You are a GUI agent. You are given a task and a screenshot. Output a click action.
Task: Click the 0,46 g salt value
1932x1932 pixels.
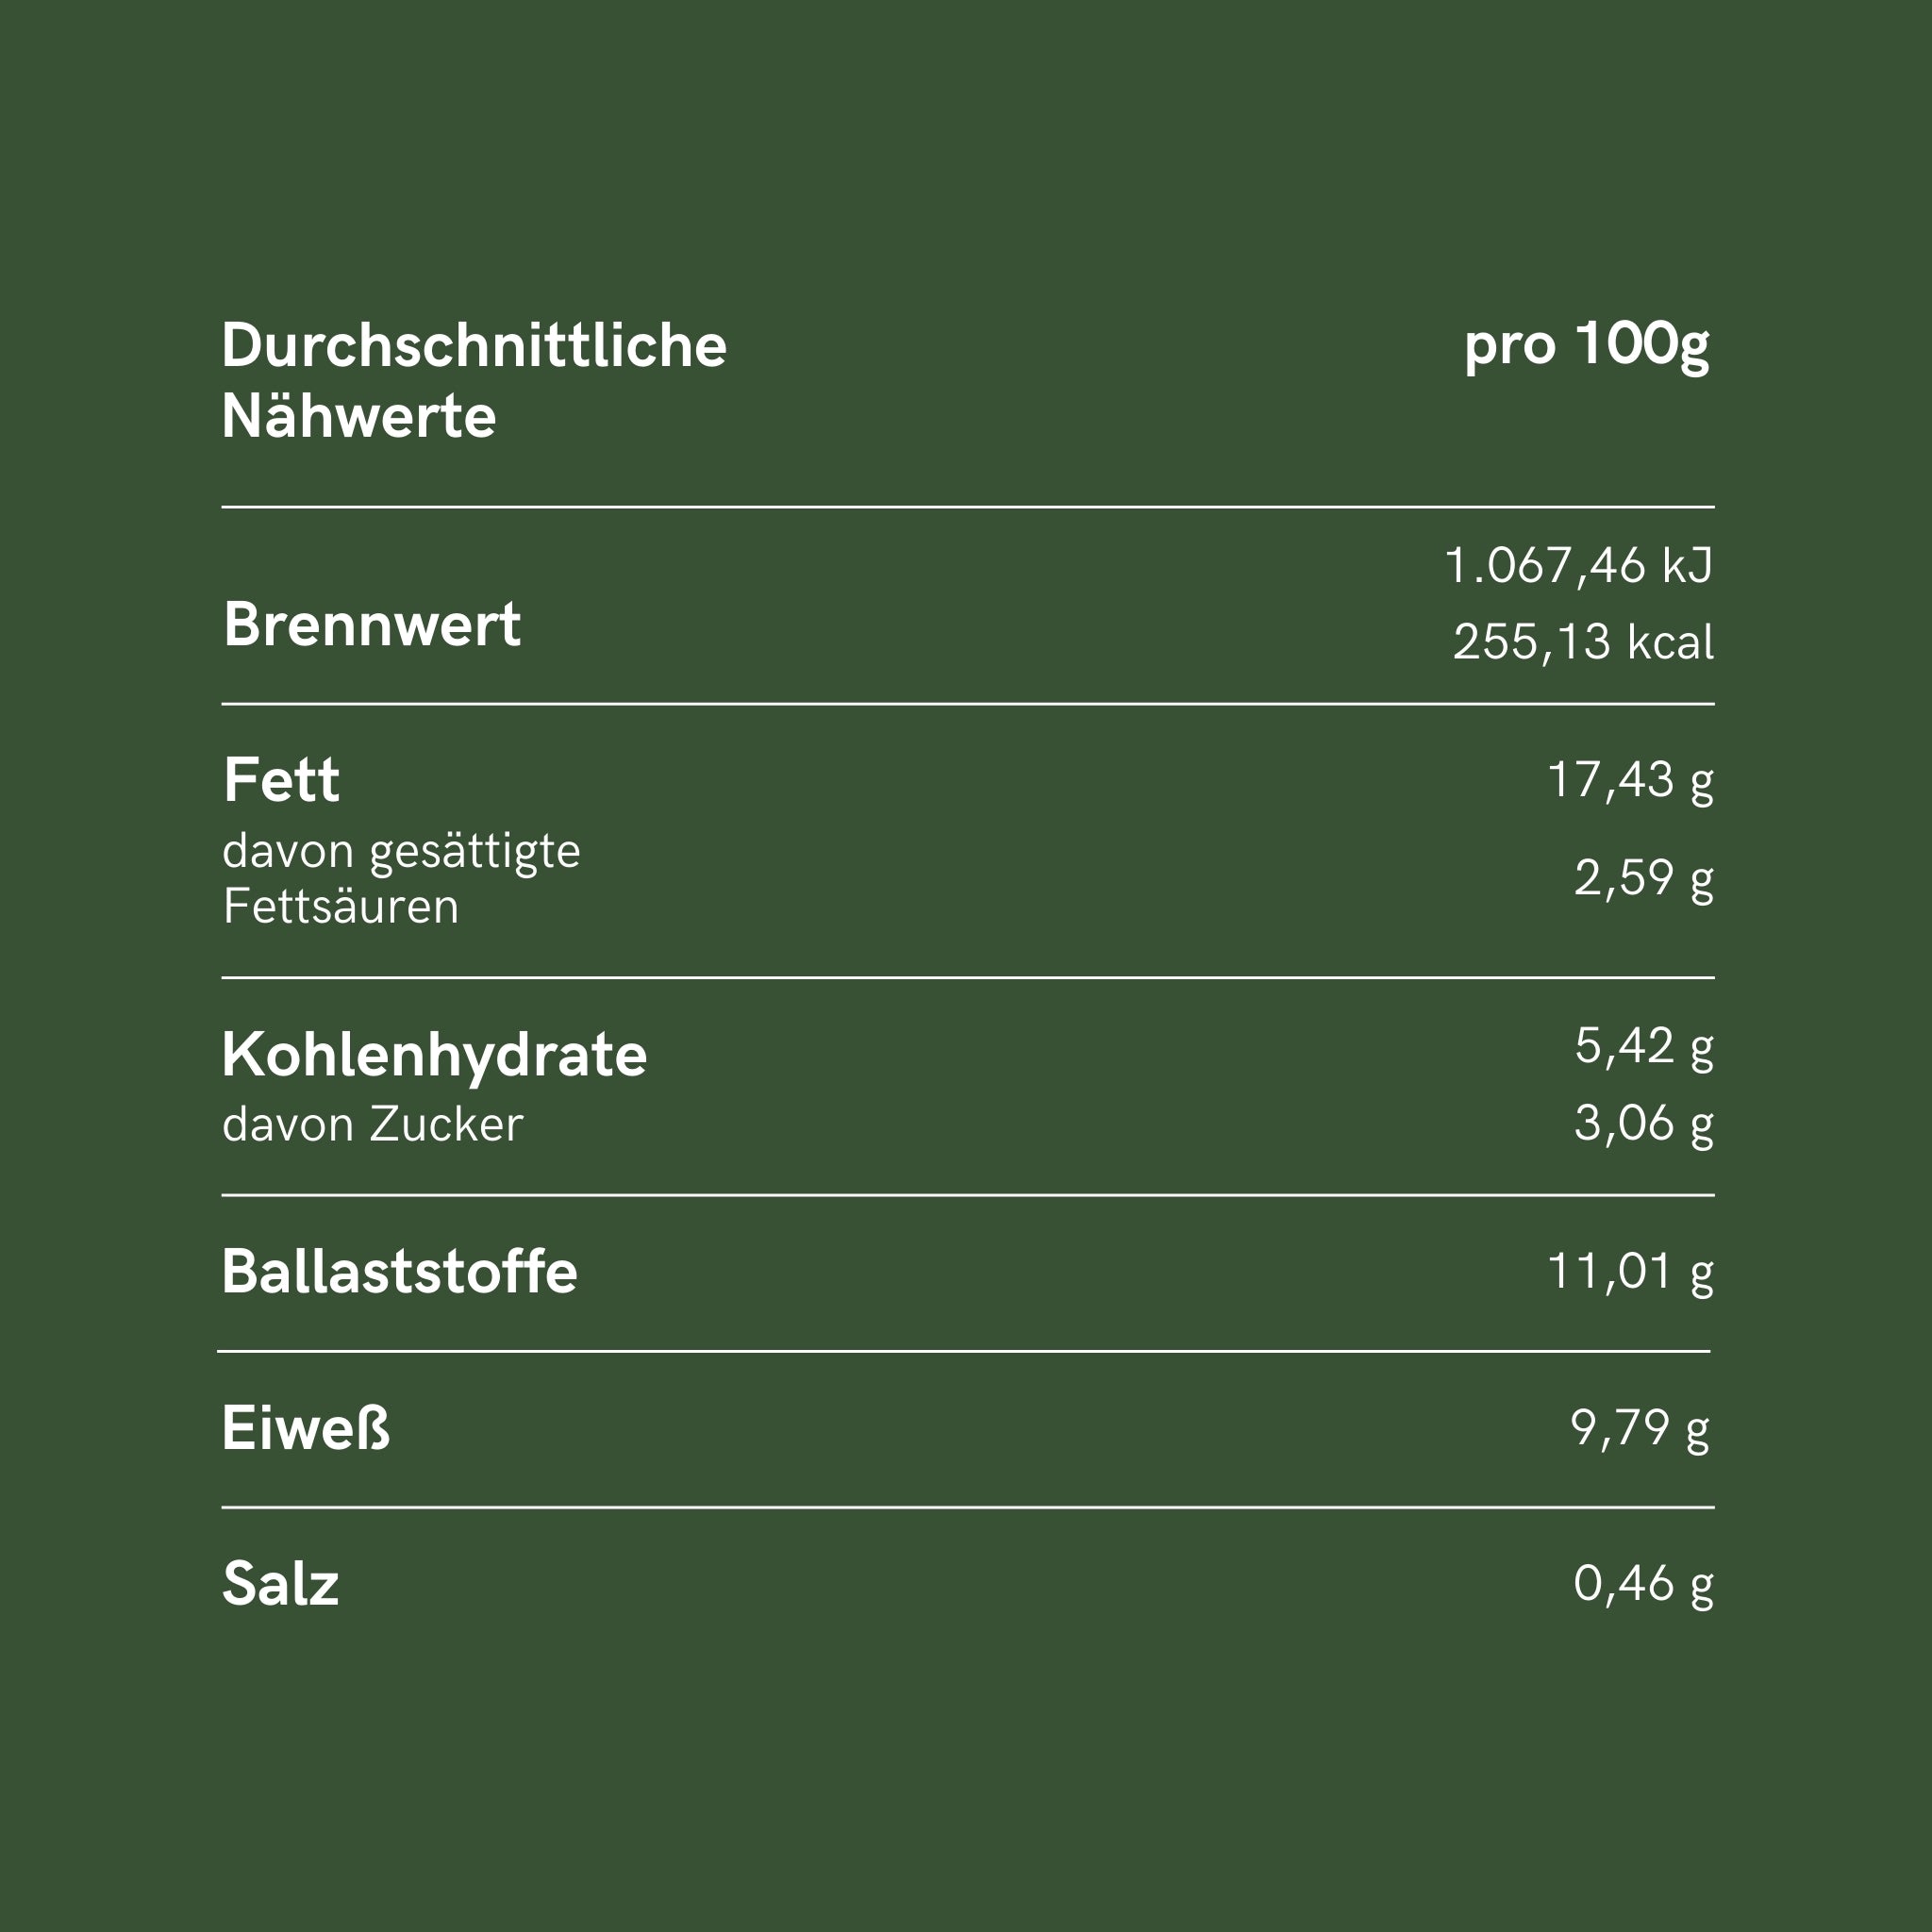[x=1643, y=1584]
